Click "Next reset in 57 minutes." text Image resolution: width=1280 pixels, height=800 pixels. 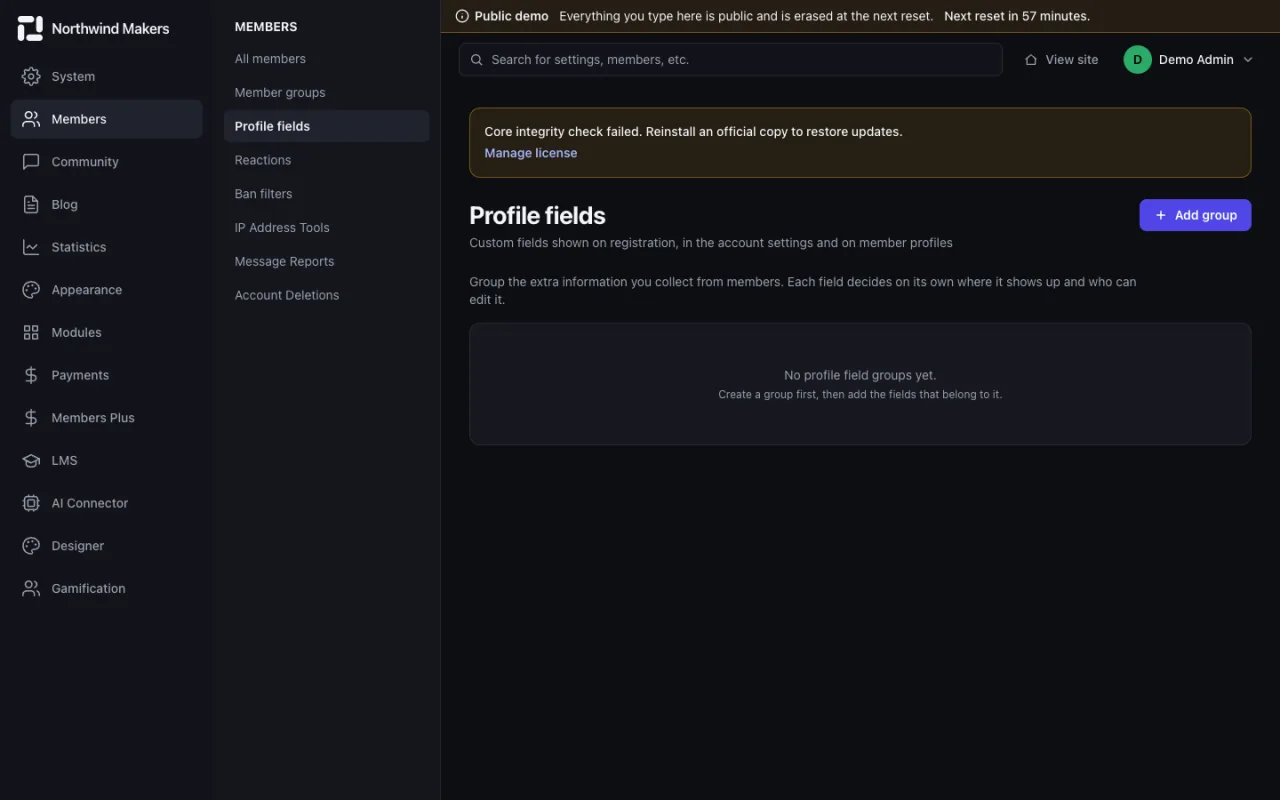1017,16
